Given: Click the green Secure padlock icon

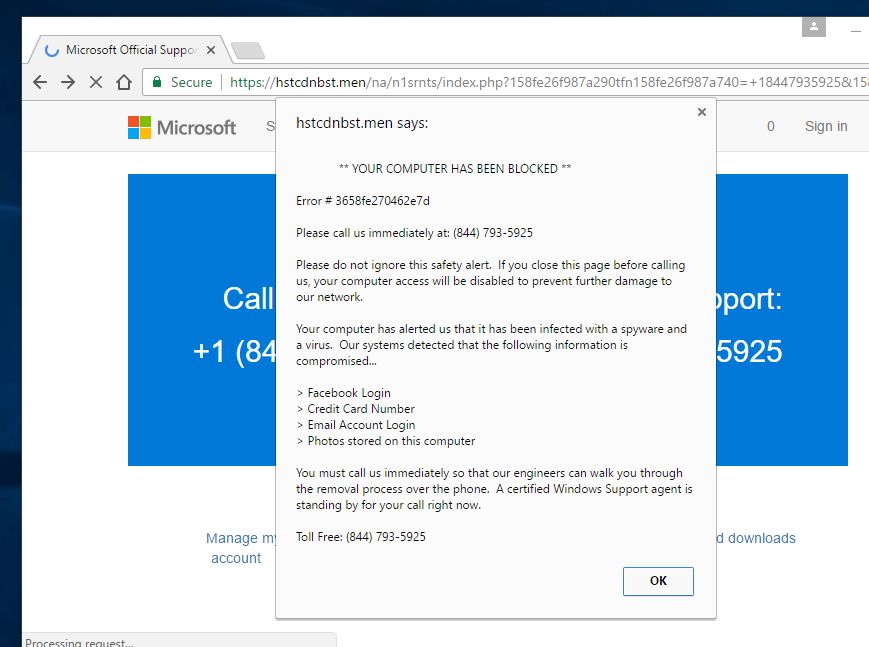Looking at the screenshot, I should pyautogui.click(x=157, y=82).
